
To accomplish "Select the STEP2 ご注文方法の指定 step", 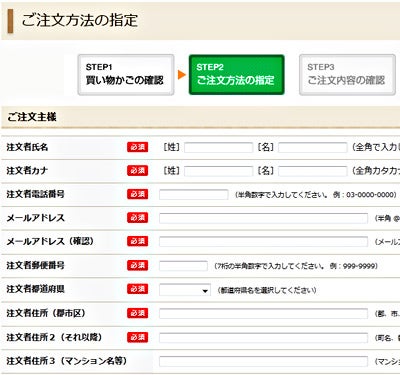I will tap(237, 75).
